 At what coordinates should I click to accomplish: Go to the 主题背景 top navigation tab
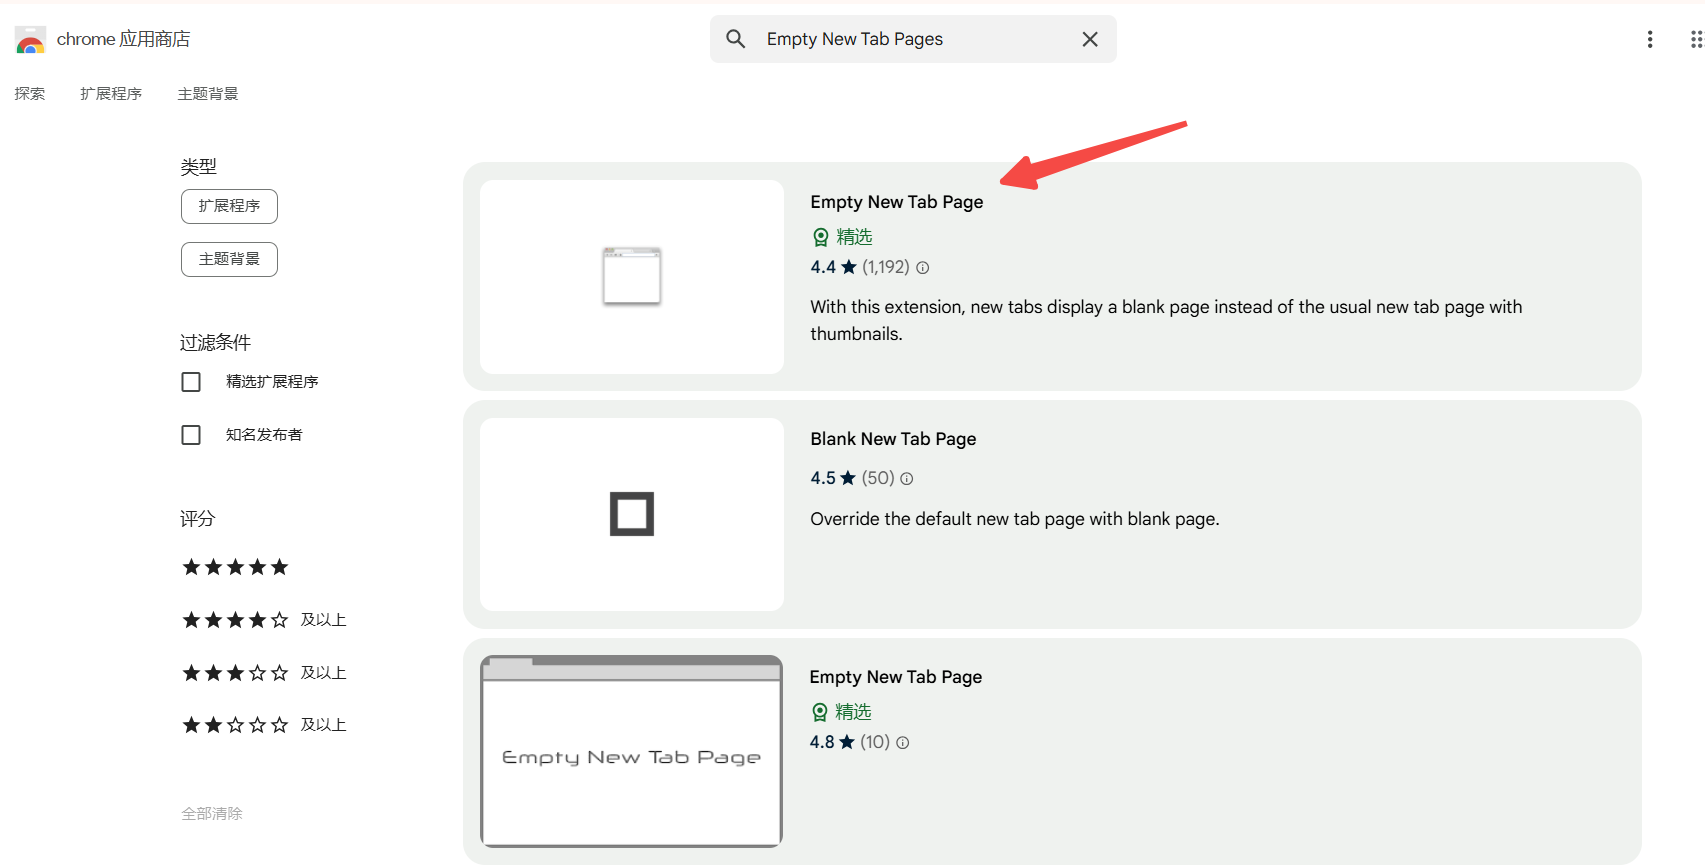coord(208,94)
